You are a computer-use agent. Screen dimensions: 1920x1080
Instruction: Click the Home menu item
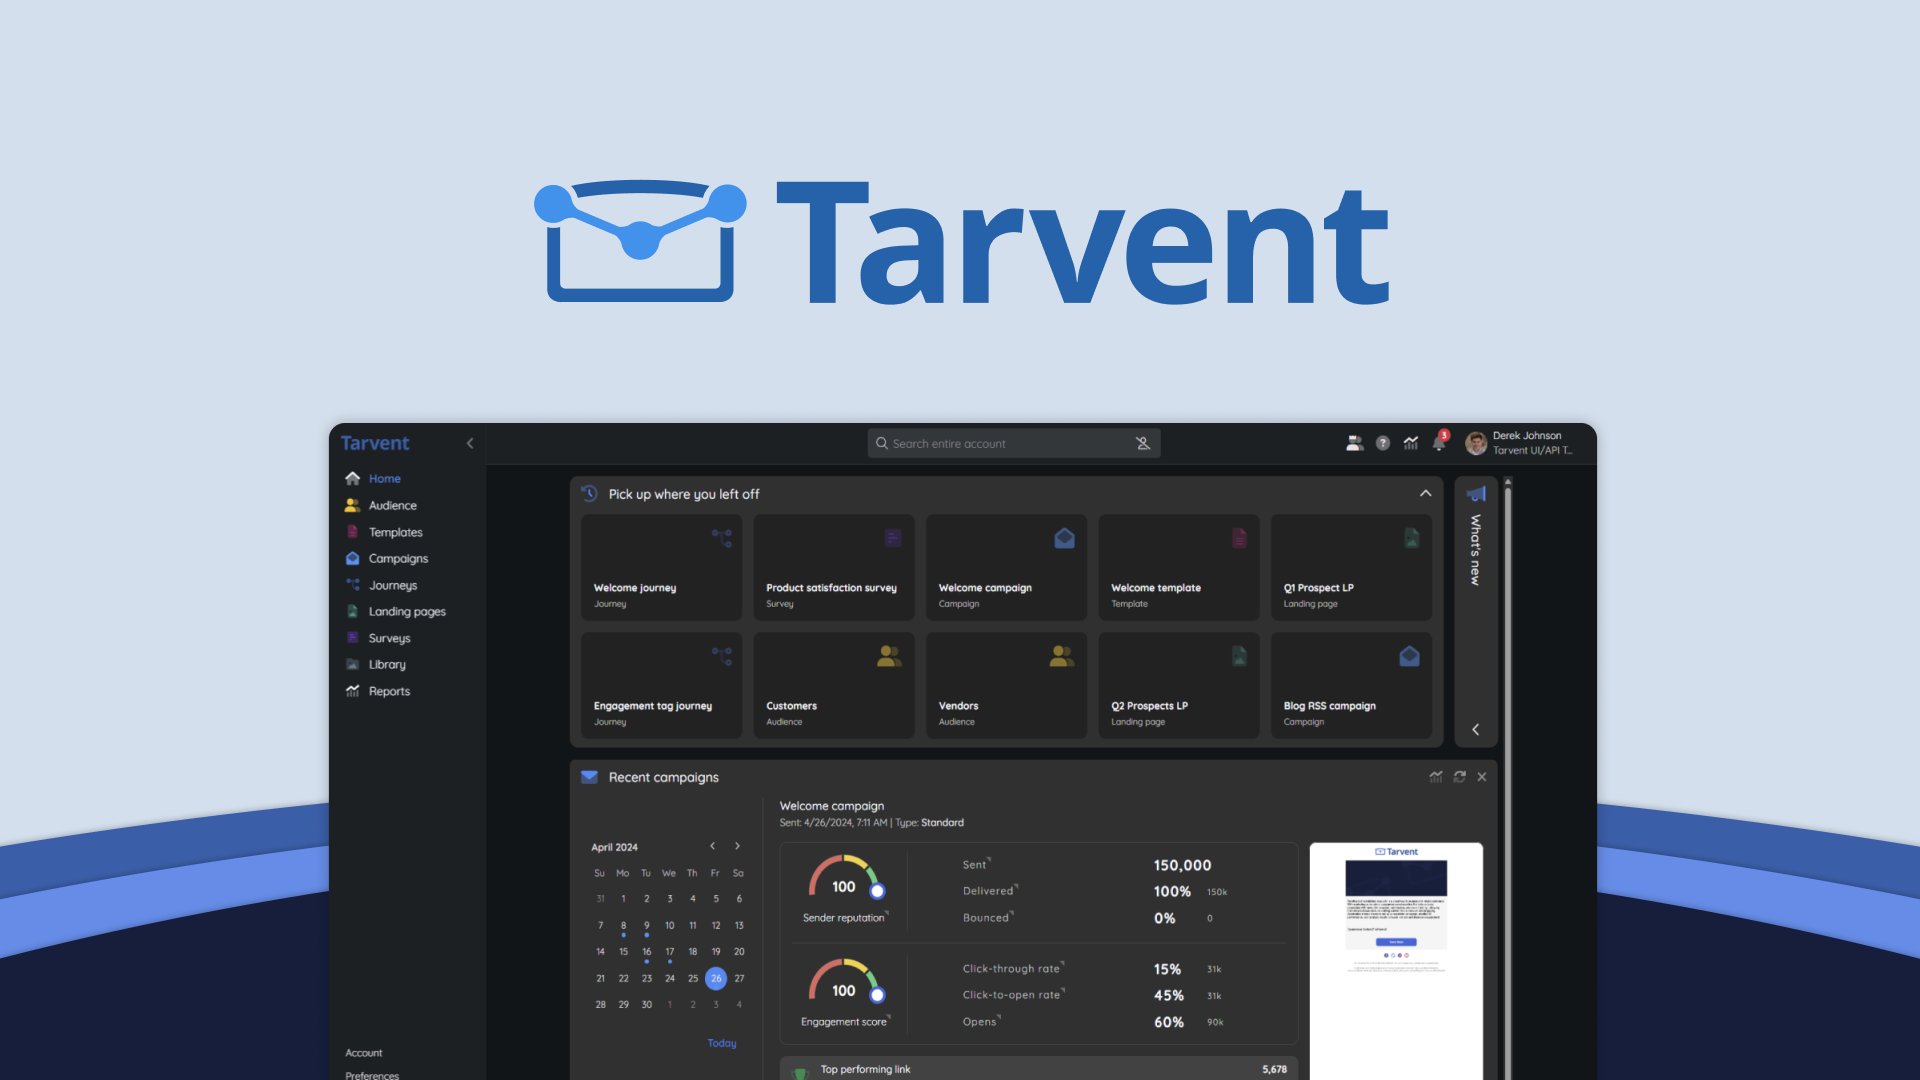pos(384,477)
